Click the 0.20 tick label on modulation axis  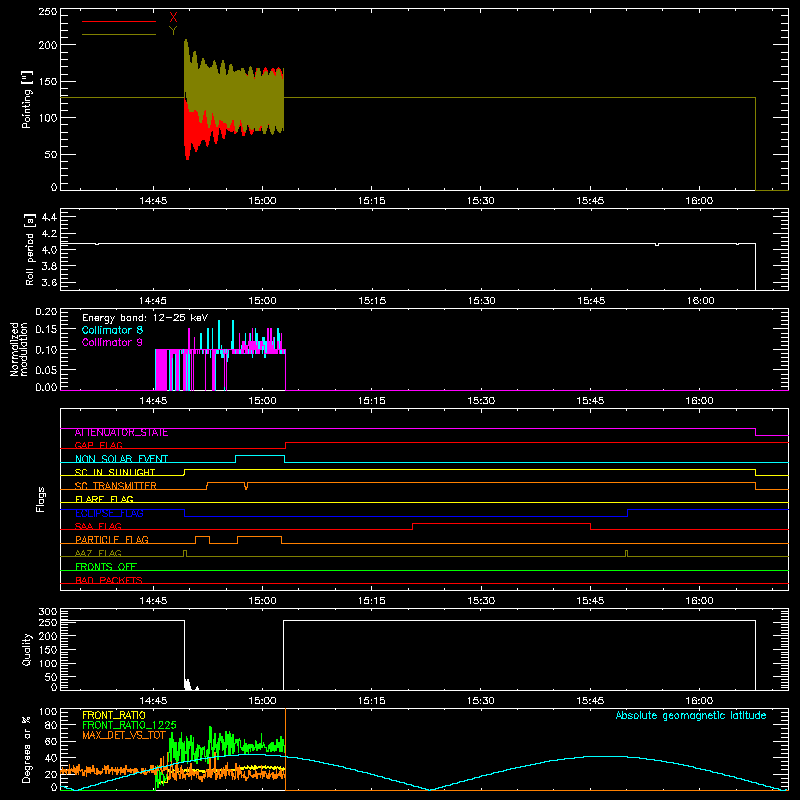[46, 312]
